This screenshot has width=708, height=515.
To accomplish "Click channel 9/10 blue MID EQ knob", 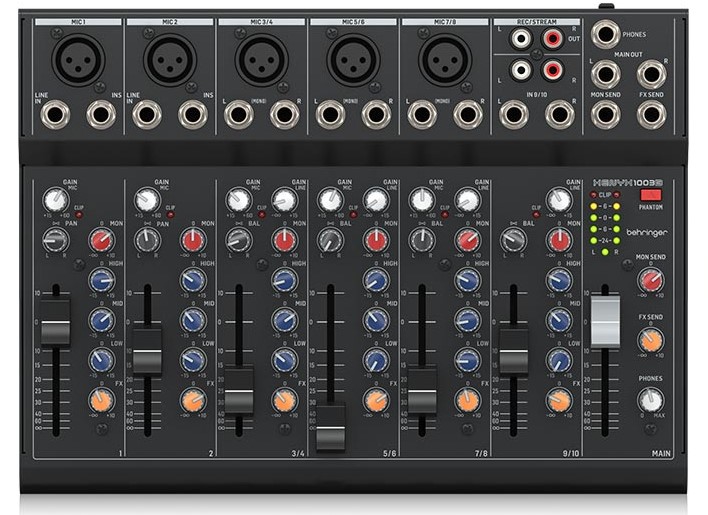I will (560, 320).
